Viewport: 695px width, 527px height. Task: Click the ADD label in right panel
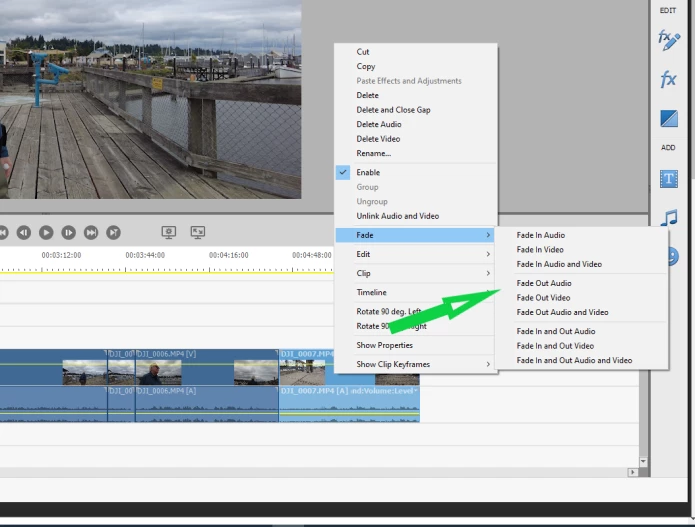[668, 148]
